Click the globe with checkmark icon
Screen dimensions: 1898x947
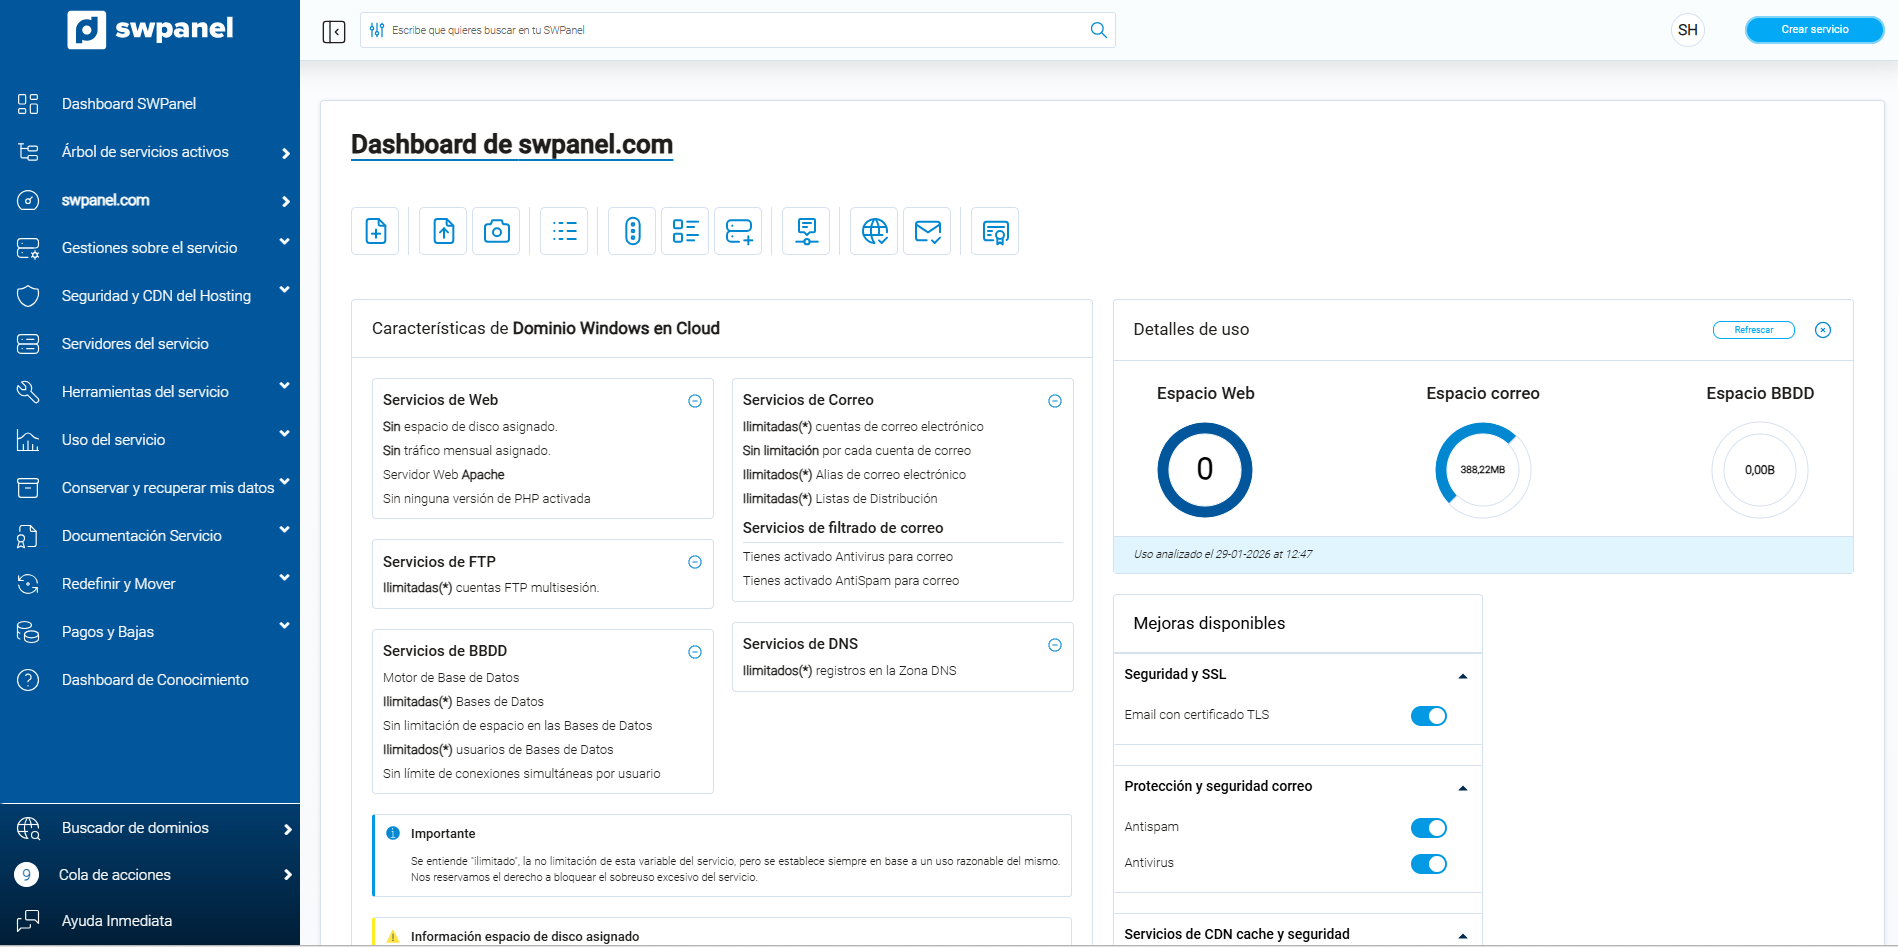pyautogui.click(x=875, y=232)
